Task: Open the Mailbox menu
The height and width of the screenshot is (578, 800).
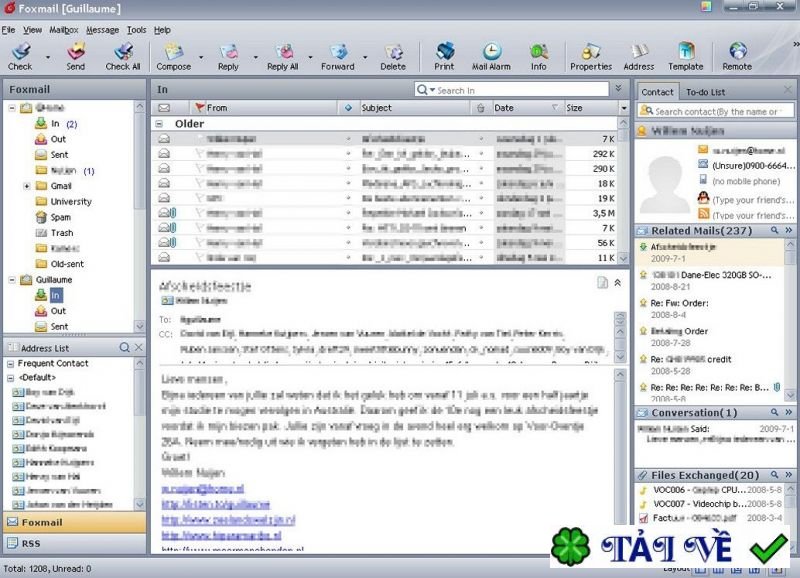Action: pos(64,30)
